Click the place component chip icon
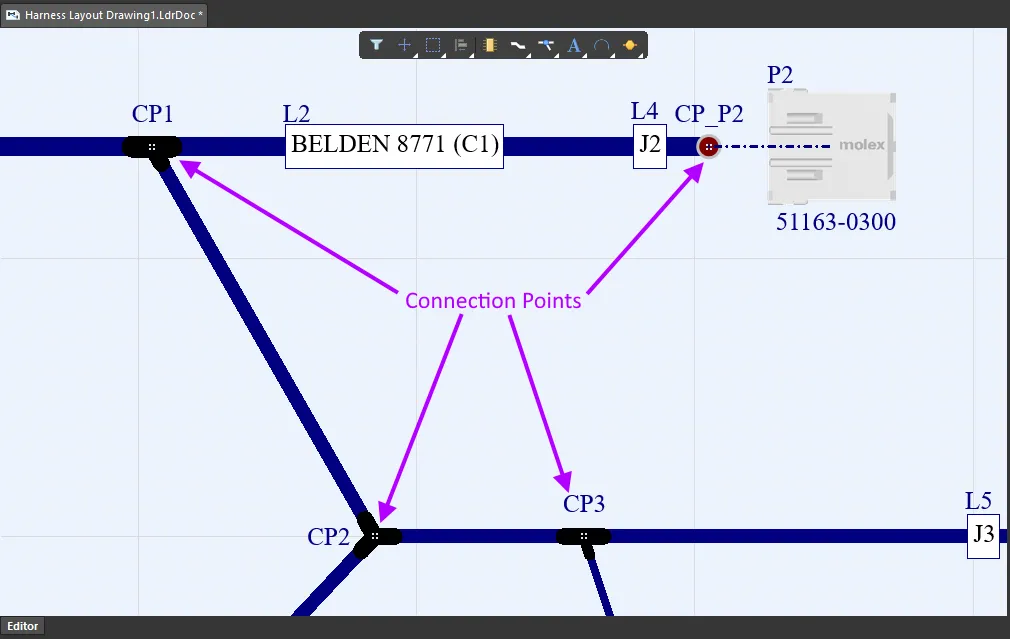 point(489,45)
